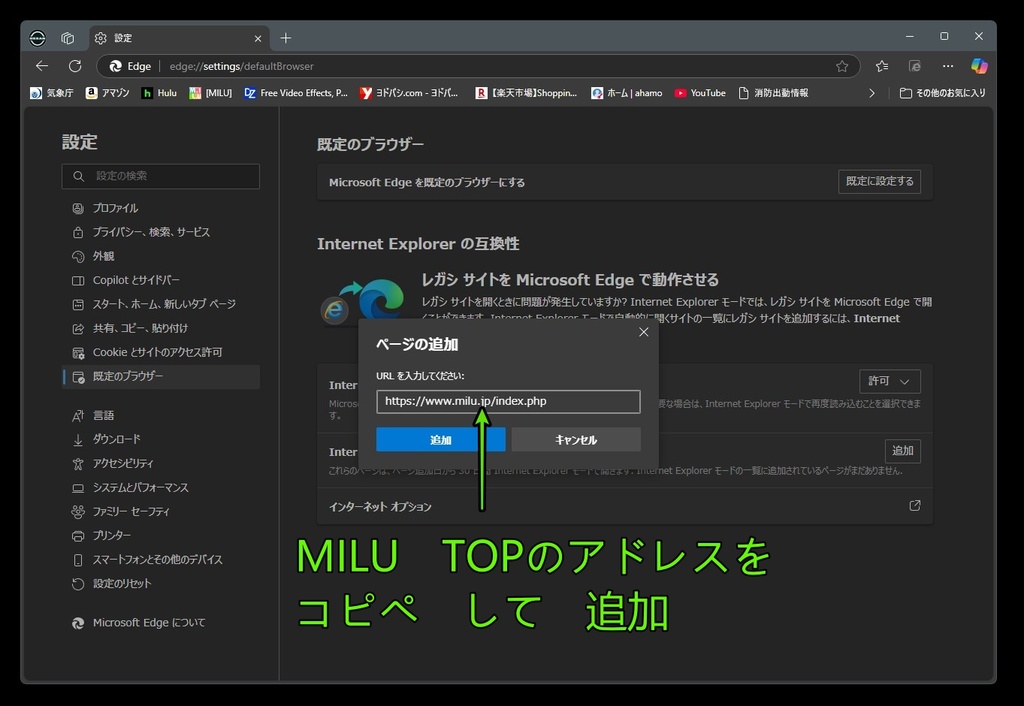Click the 設定の検索 search field
Image resolution: width=1024 pixels, height=706 pixels.
coord(161,176)
